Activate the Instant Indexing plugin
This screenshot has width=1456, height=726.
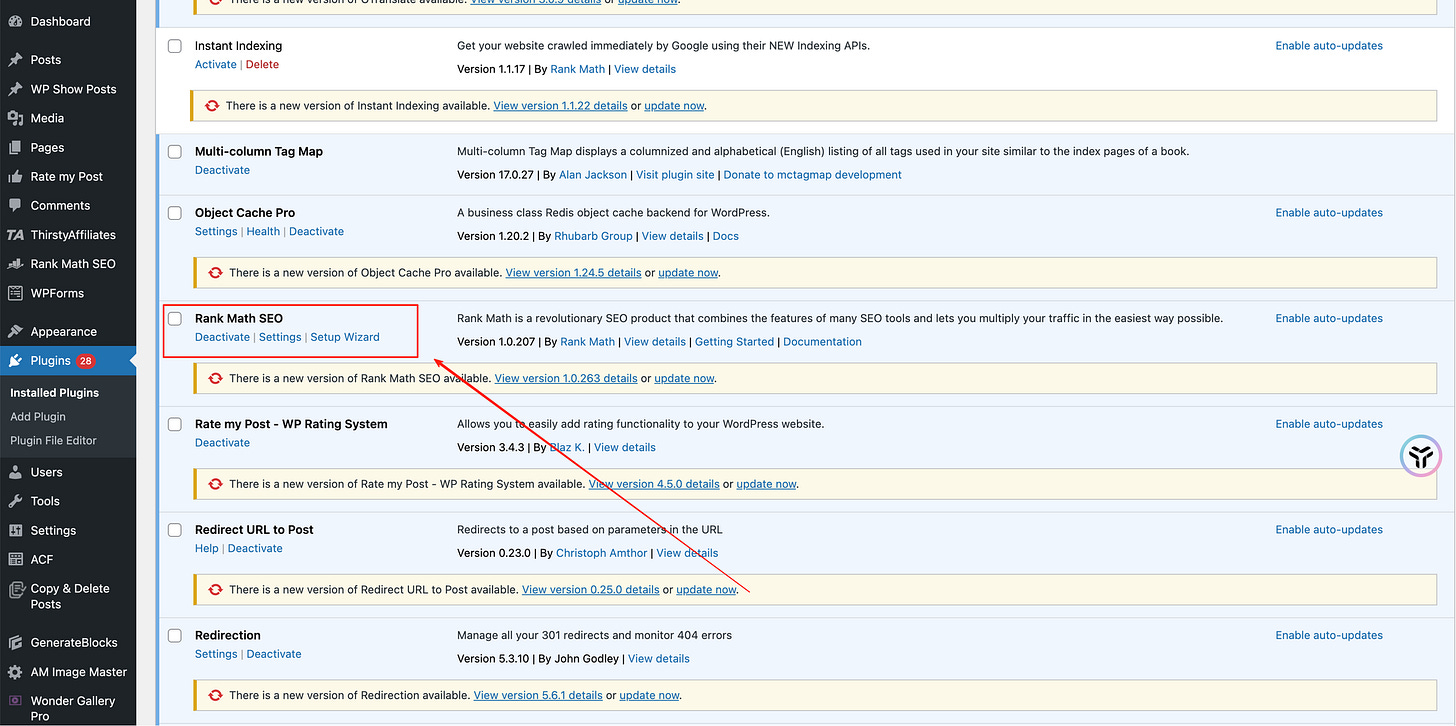point(216,64)
